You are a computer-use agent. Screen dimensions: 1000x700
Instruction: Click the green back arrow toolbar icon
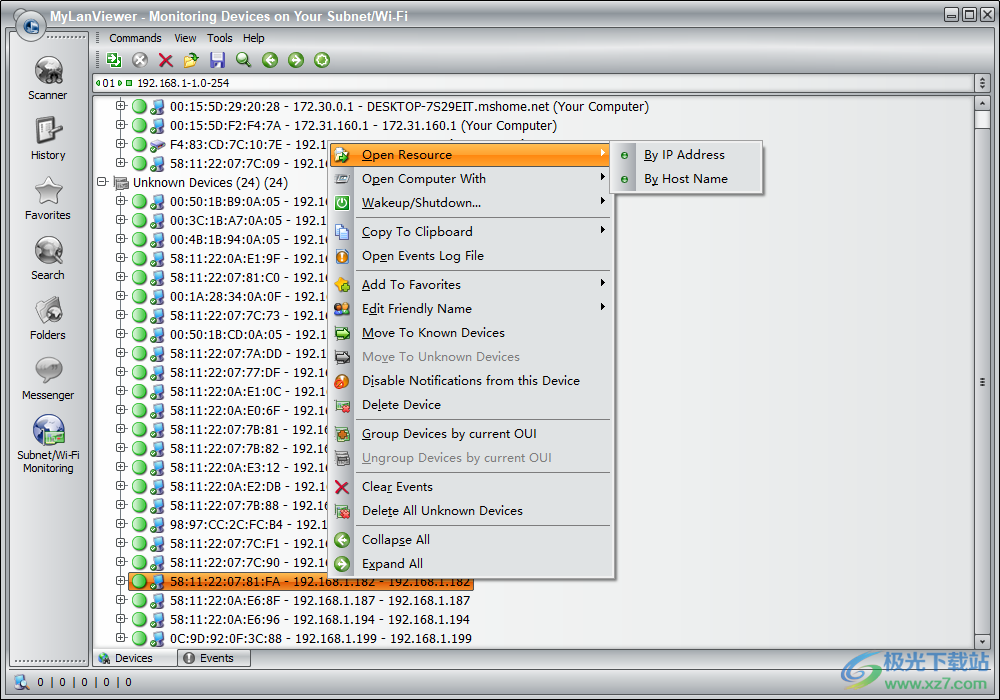270,60
